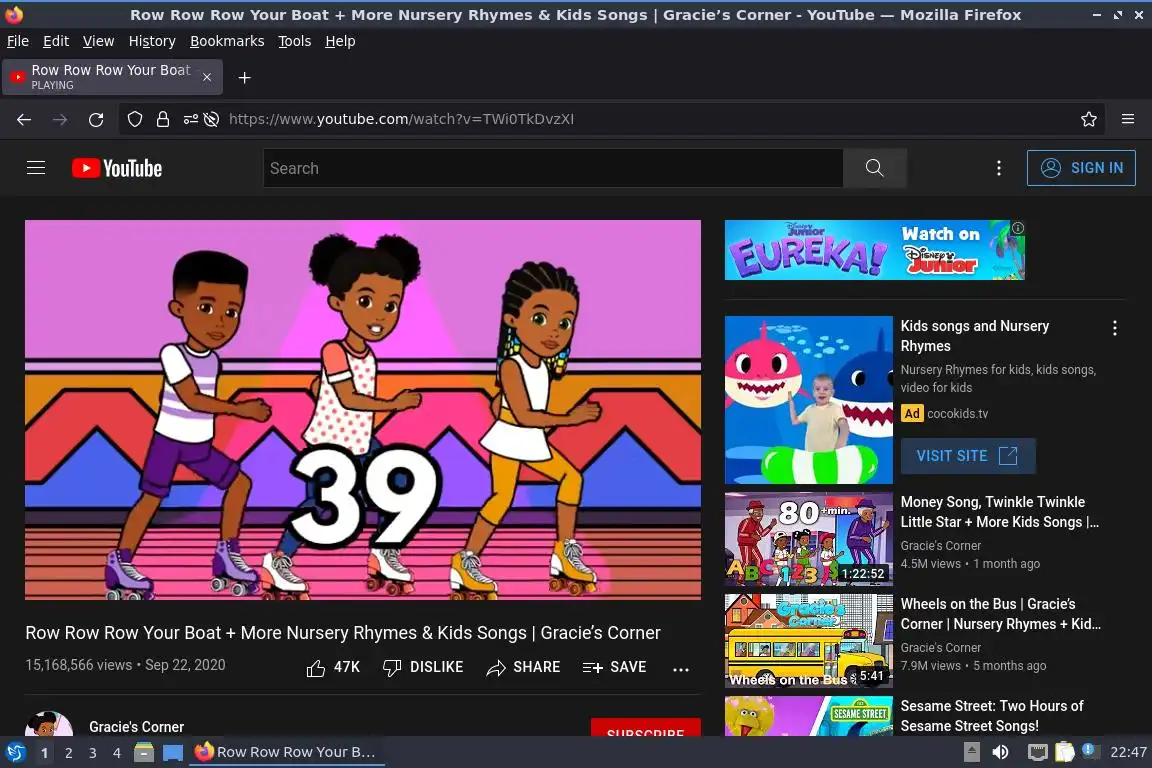The image size is (1152, 768).
Task: Reload the current page
Action: click(x=96, y=119)
